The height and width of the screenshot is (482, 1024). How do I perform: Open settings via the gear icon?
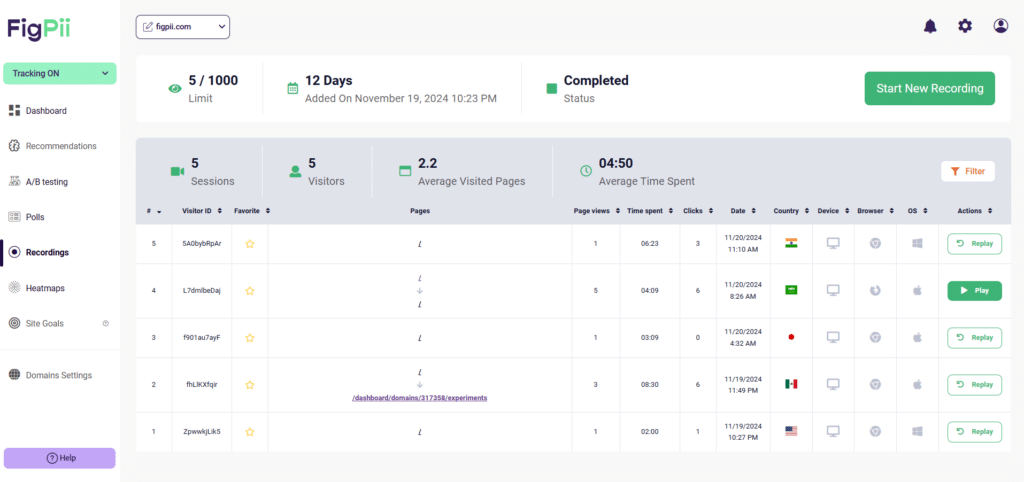tap(965, 26)
